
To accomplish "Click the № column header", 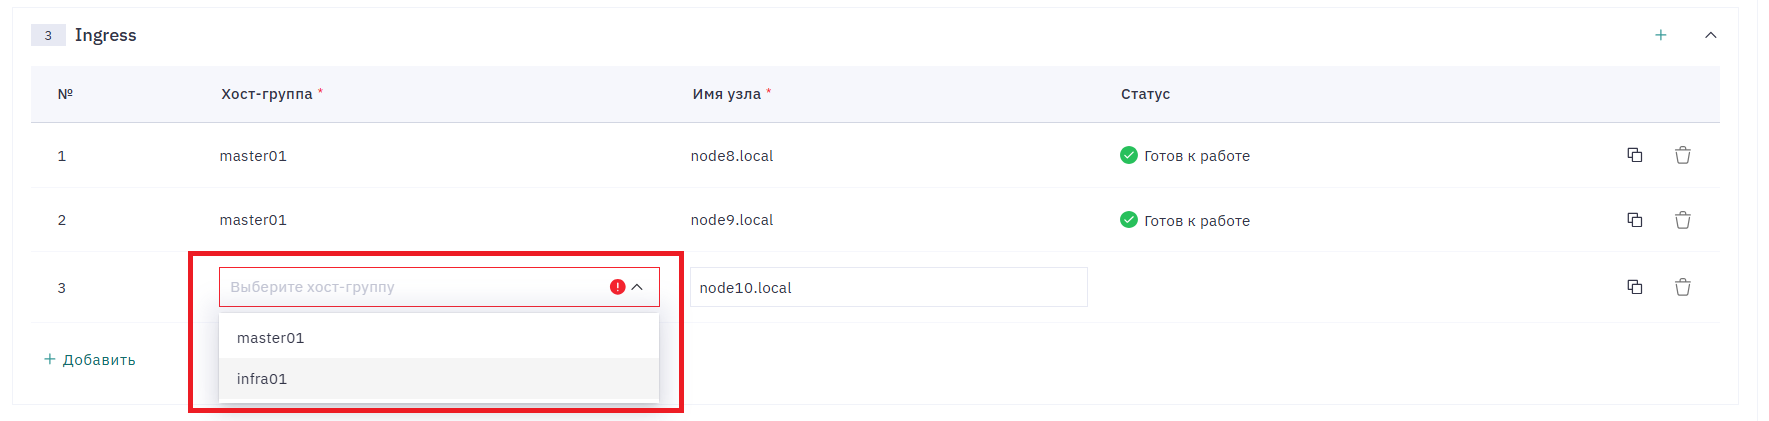I will tap(65, 94).
